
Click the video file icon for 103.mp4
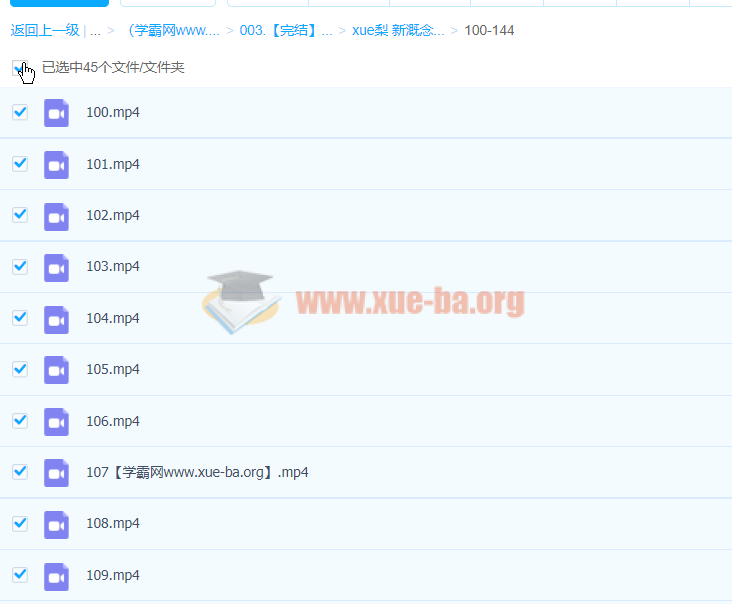56,267
